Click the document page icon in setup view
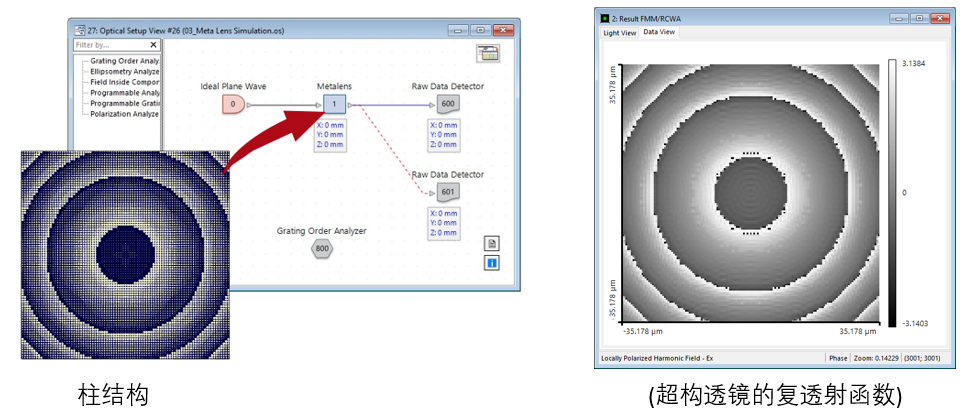Image resolution: width=969 pixels, height=417 pixels. click(492, 243)
